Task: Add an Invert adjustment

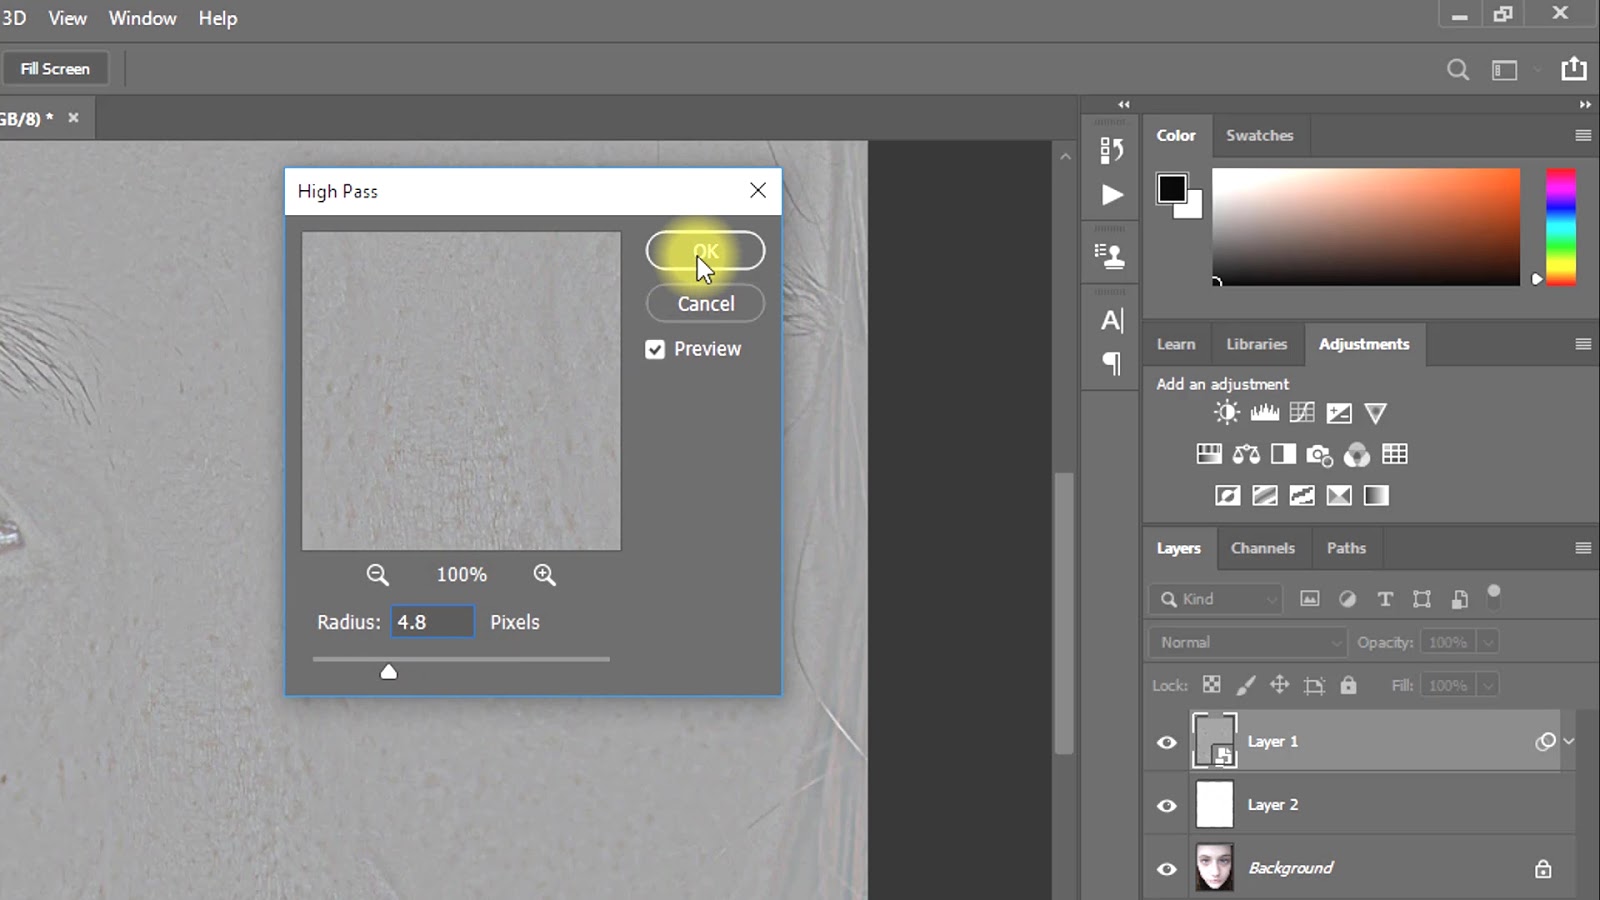Action: coord(1228,496)
